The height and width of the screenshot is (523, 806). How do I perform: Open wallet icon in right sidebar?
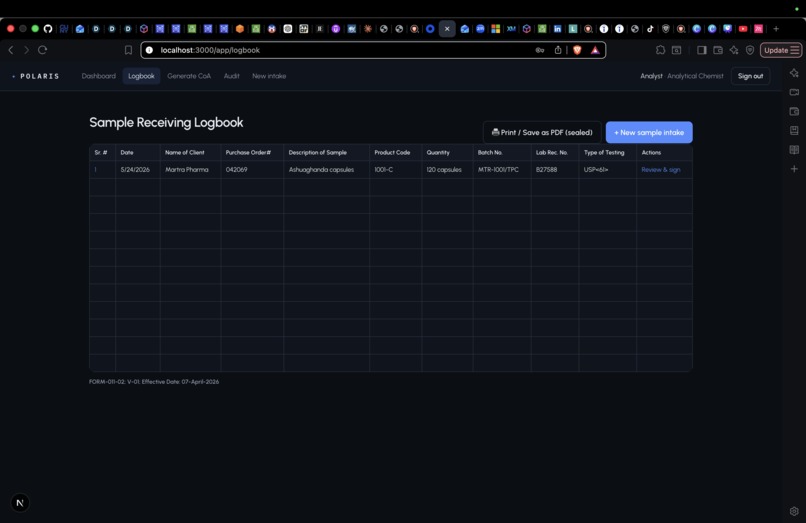[x=794, y=111]
